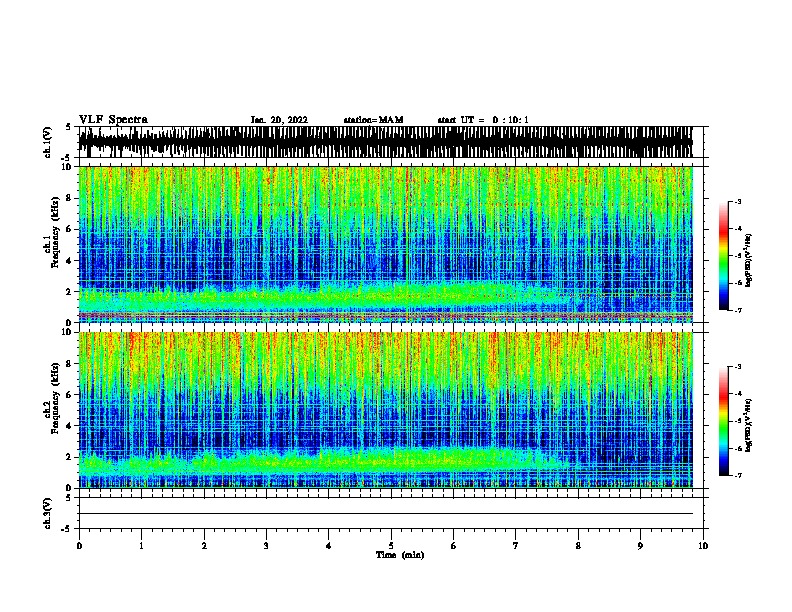The image size is (792, 612).
Task: Click the -7 label on ch.2 colorbar
Action: pyautogui.click(x=737, y=475)
